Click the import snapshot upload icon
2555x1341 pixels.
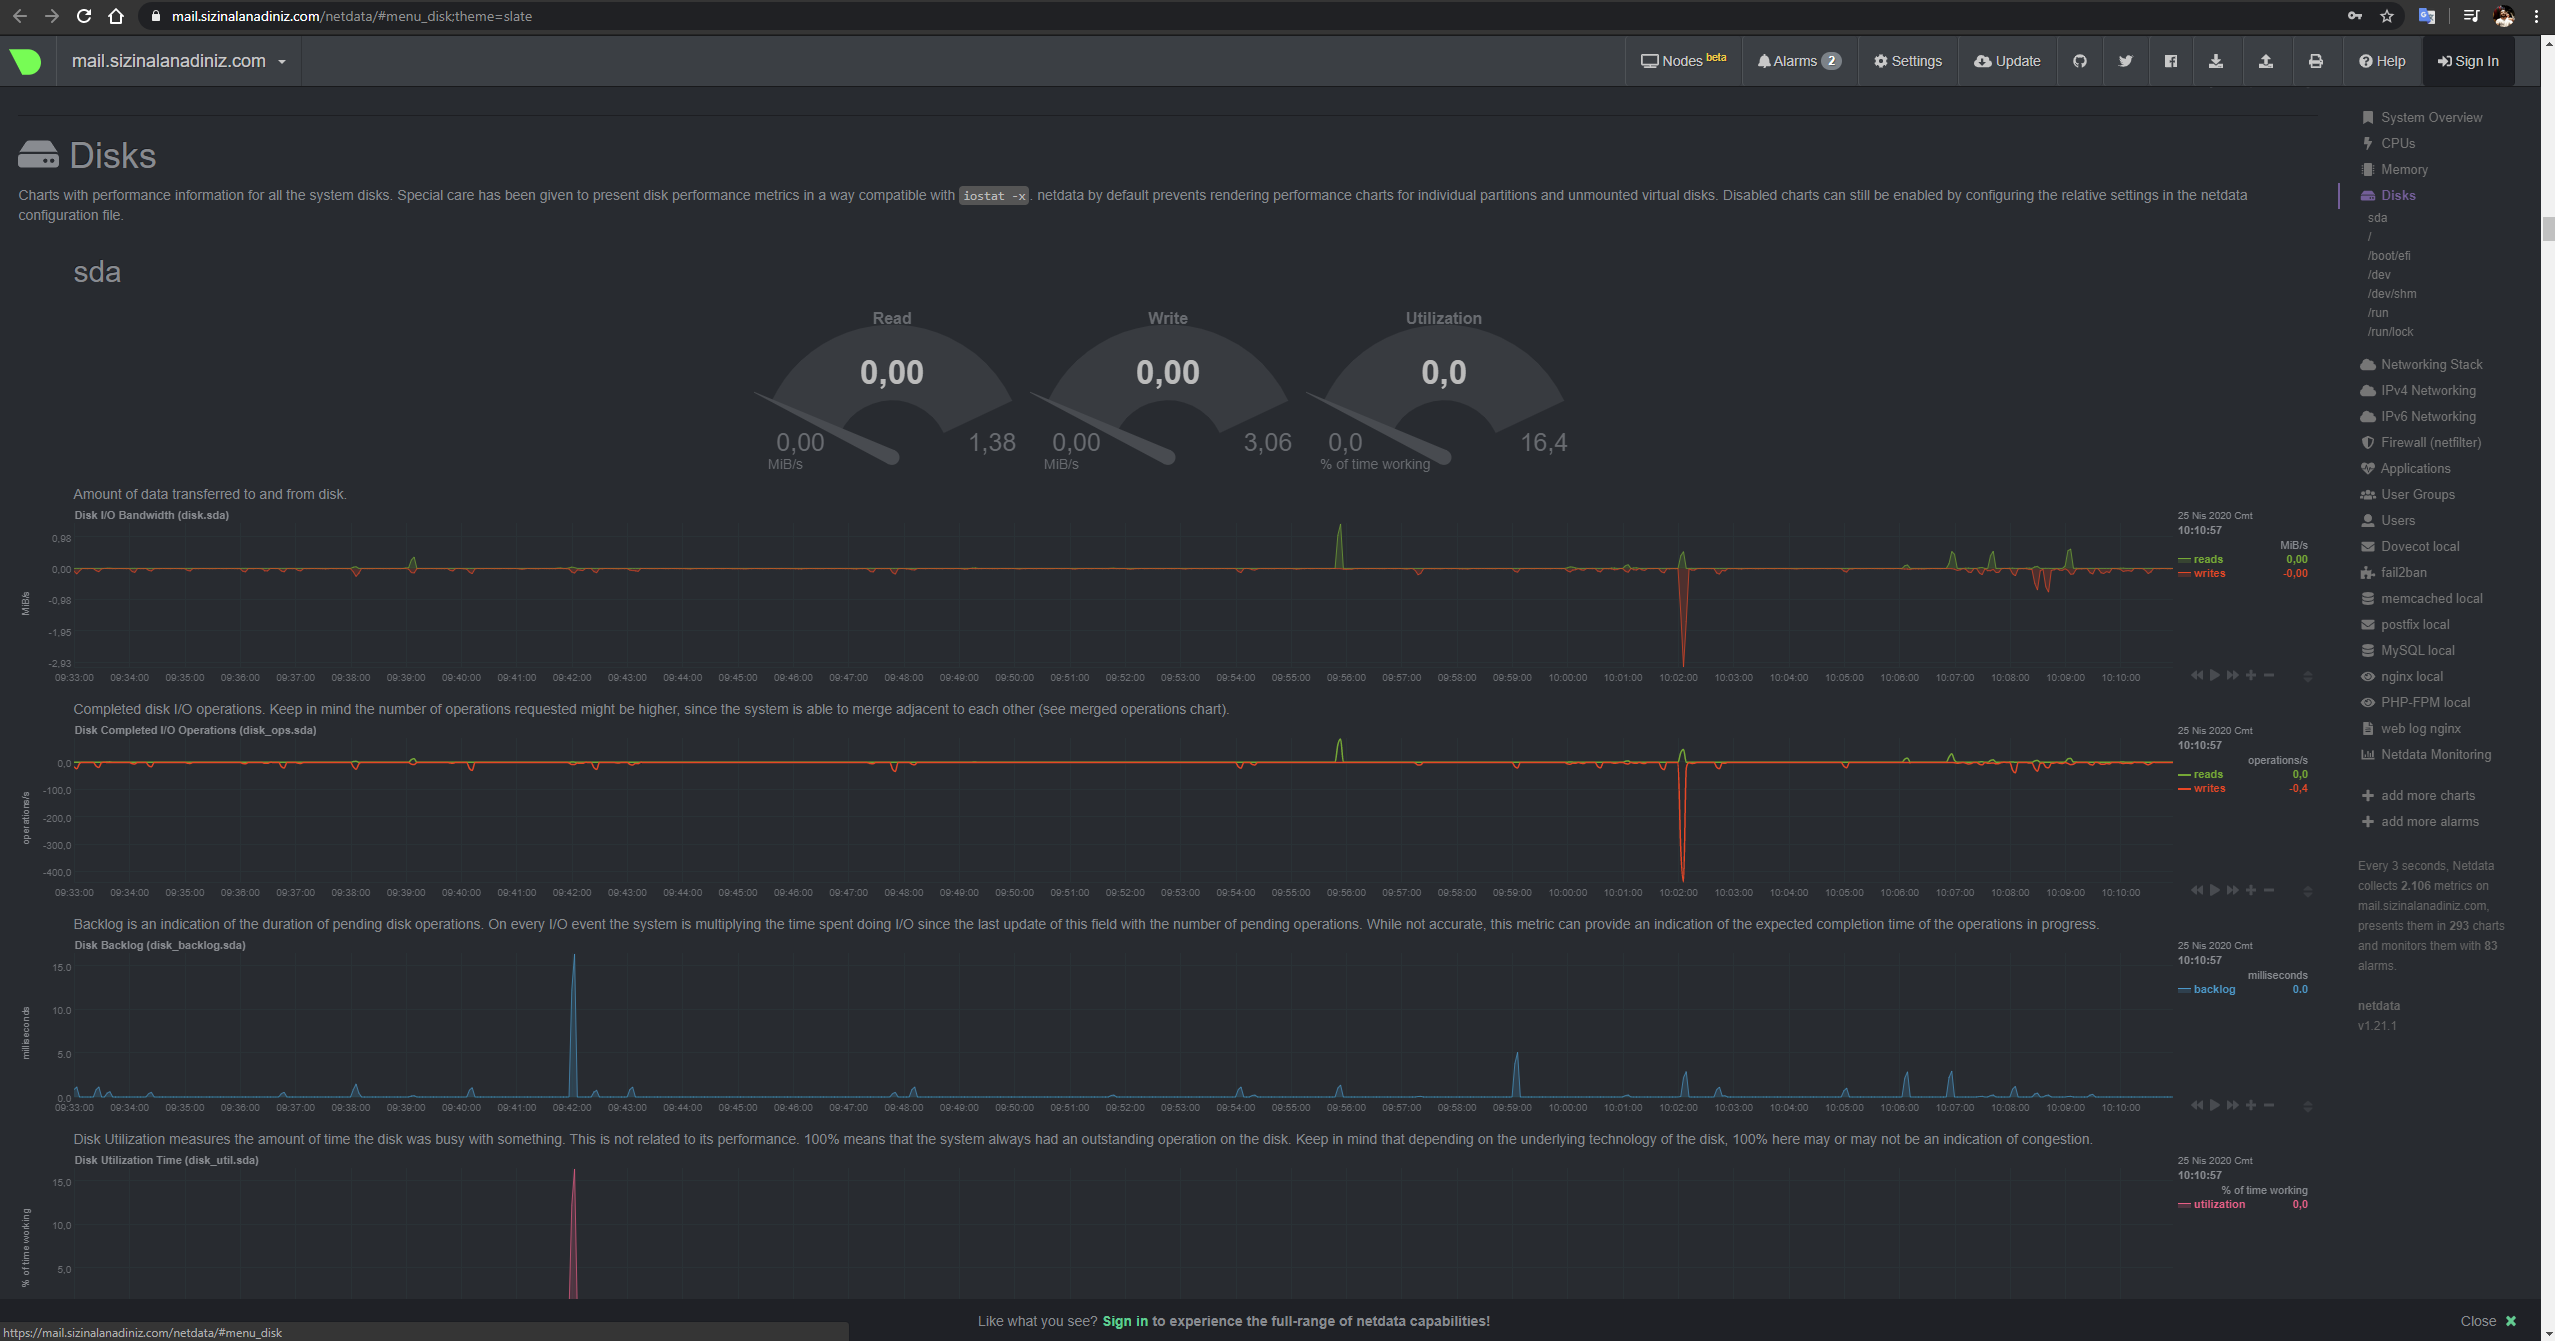click(2265, 61)
